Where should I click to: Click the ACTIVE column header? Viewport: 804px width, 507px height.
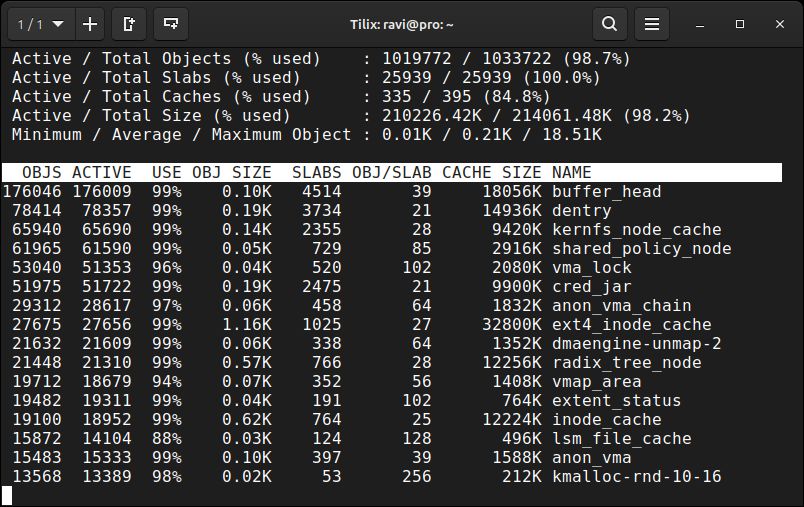click(x=102, y=172)
